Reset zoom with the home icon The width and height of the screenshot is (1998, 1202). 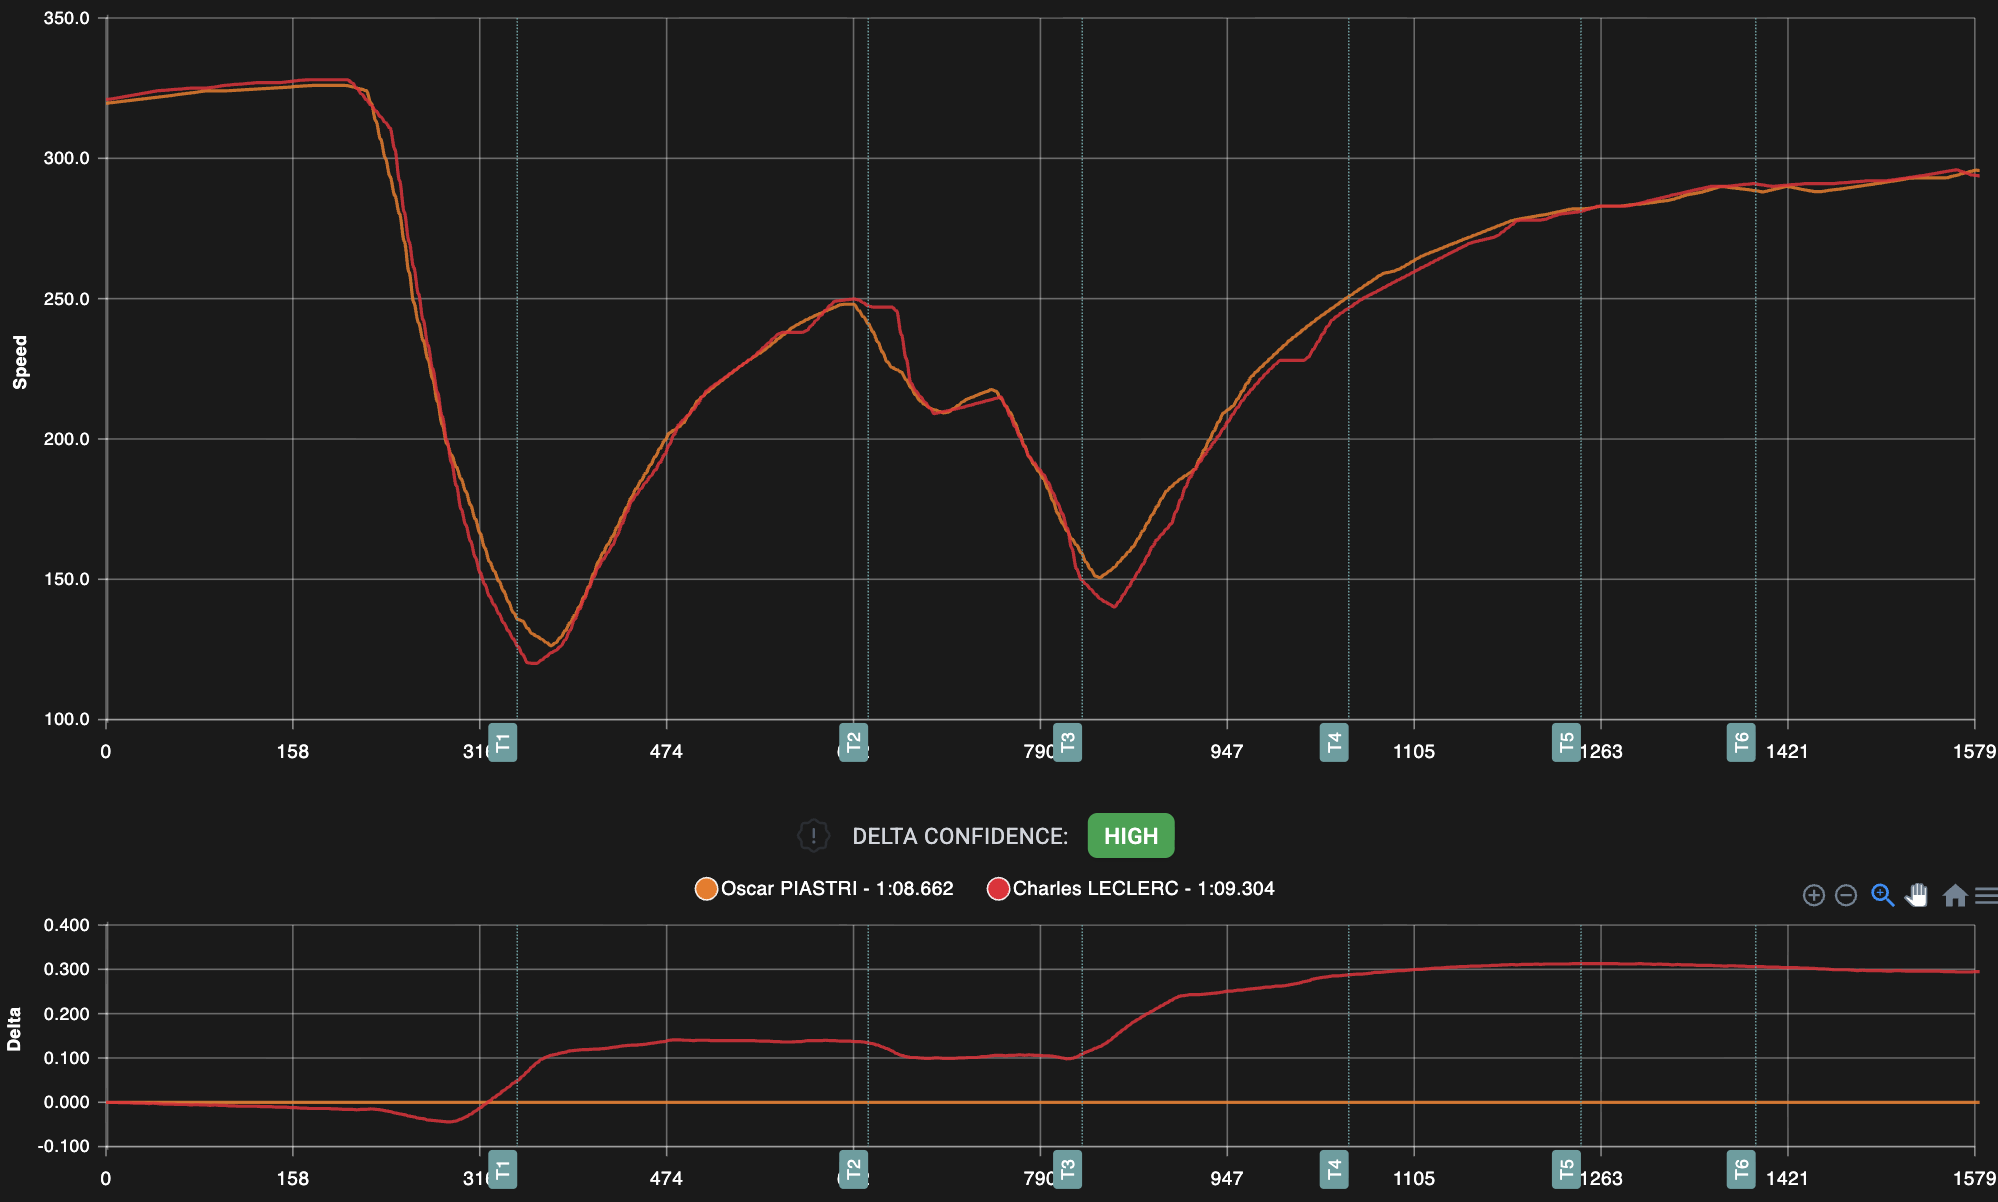point(1954,895)
